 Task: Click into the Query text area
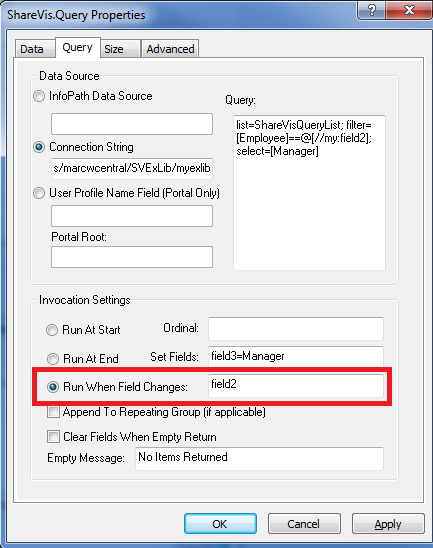point(309,193)
